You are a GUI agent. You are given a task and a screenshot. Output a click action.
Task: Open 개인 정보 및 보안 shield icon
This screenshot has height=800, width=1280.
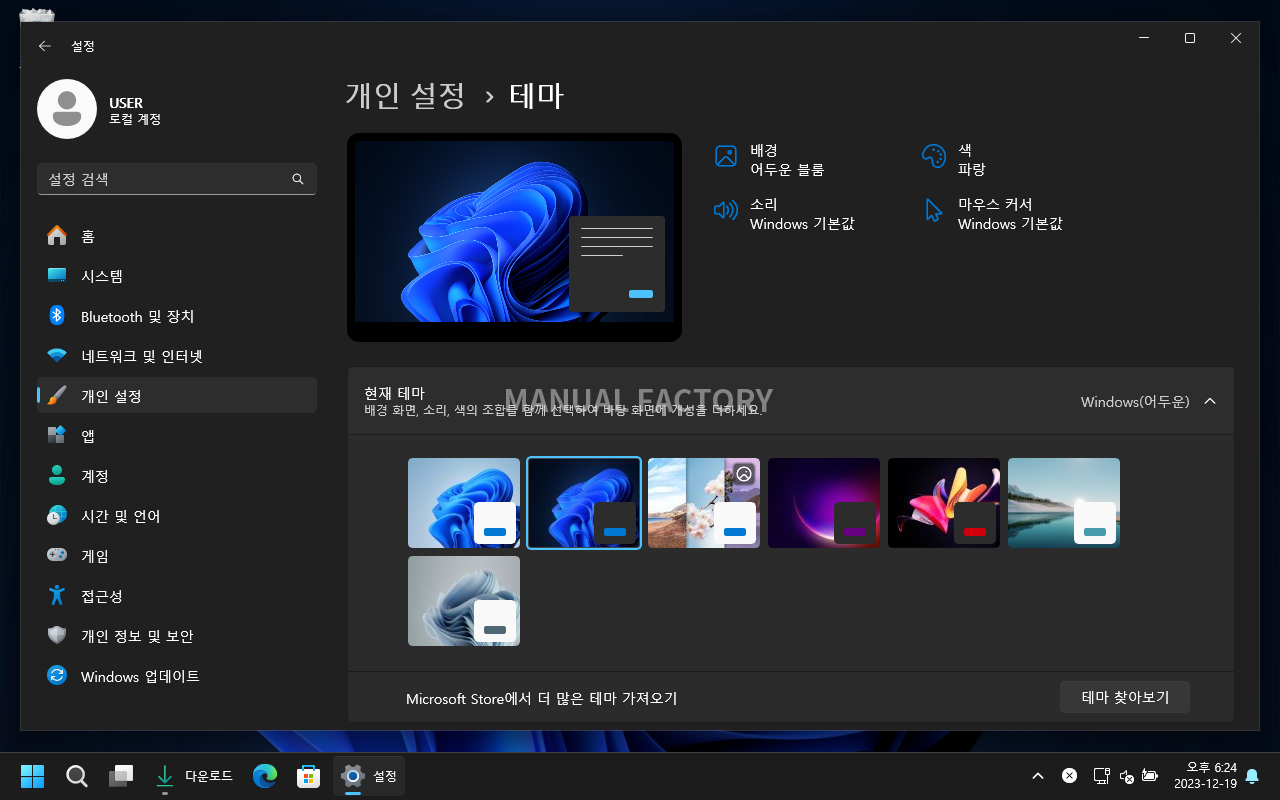(x=57, y=636)
